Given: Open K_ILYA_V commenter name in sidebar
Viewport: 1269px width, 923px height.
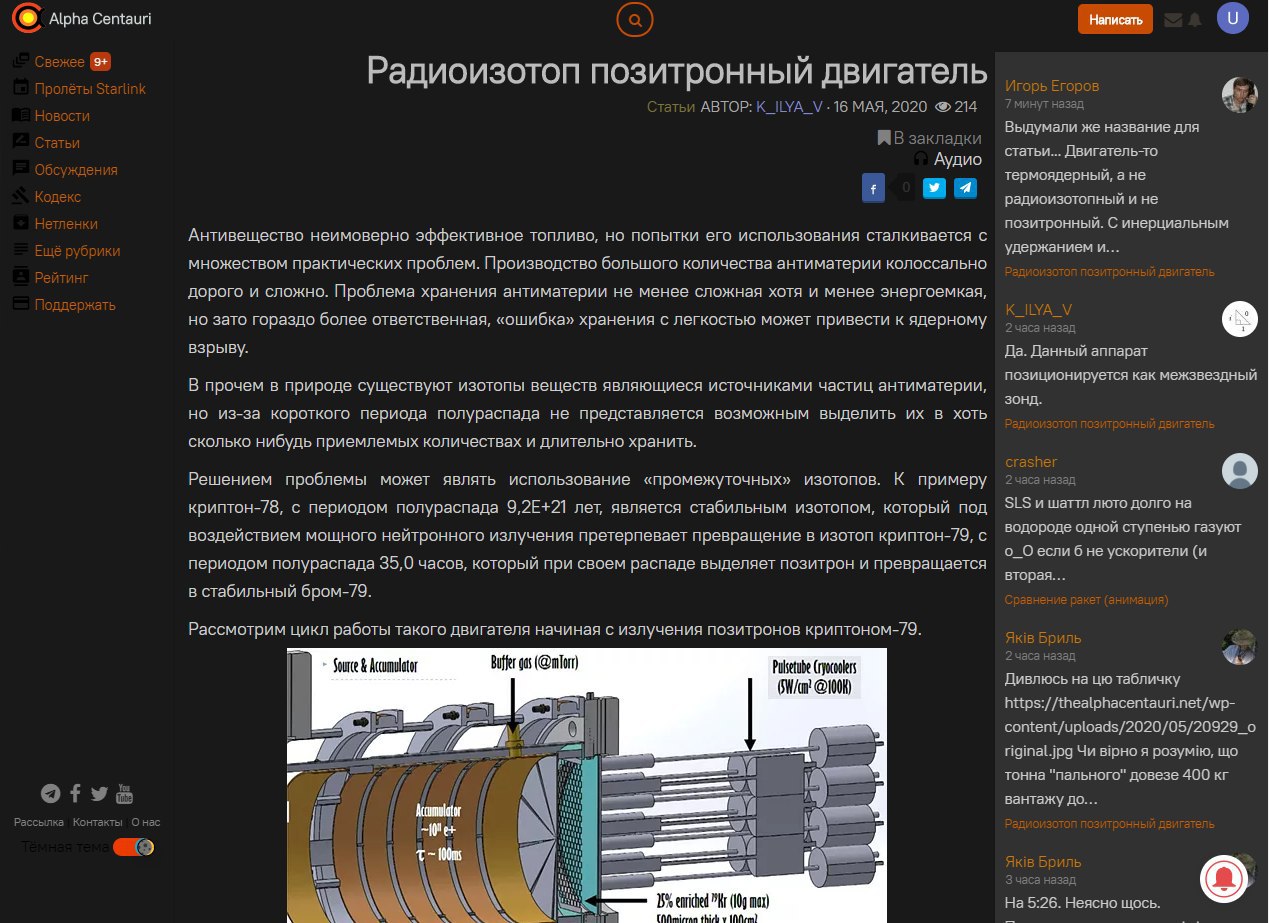Looking at the screenshot, I should (x=1038, y=310).
